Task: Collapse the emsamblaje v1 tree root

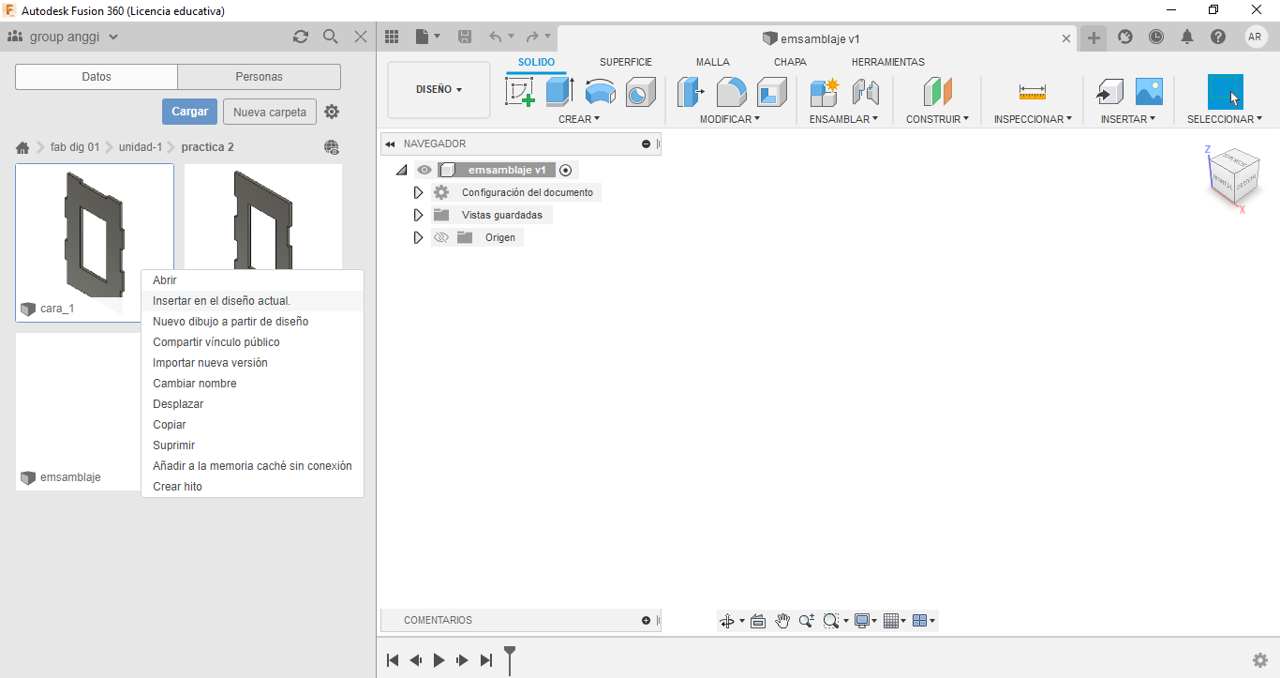Action: pyautogui.click(x=402, y=171)
